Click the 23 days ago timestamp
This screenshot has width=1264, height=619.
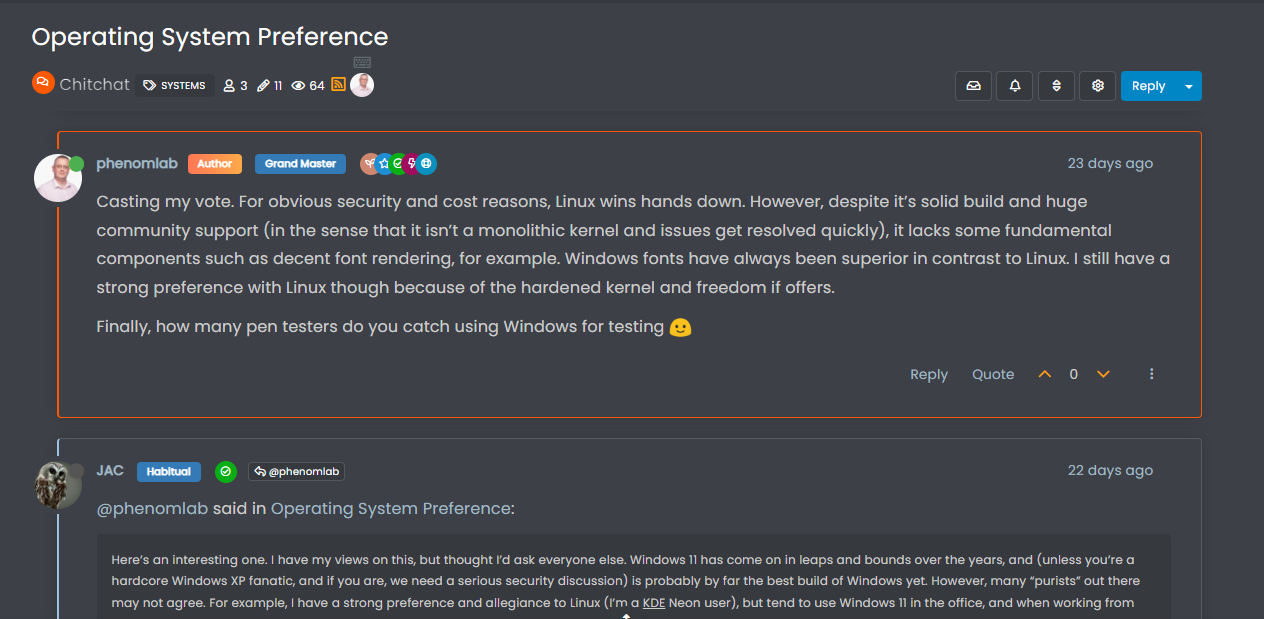pyautogui.click(x=1110, y=163)
